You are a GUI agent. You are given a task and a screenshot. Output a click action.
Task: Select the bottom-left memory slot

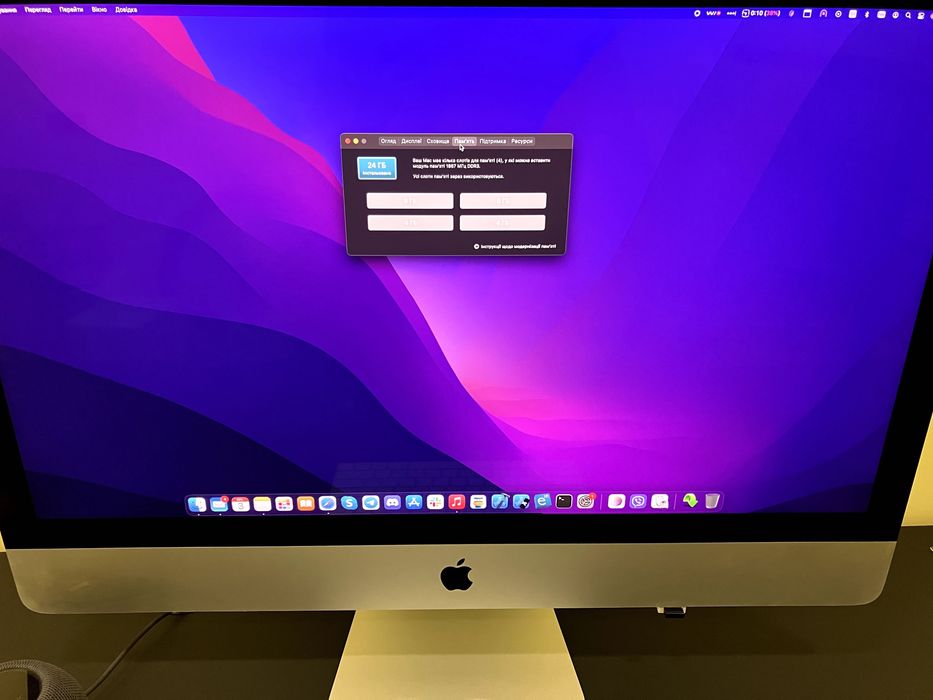pyautogui.click(x=411, y=223)
